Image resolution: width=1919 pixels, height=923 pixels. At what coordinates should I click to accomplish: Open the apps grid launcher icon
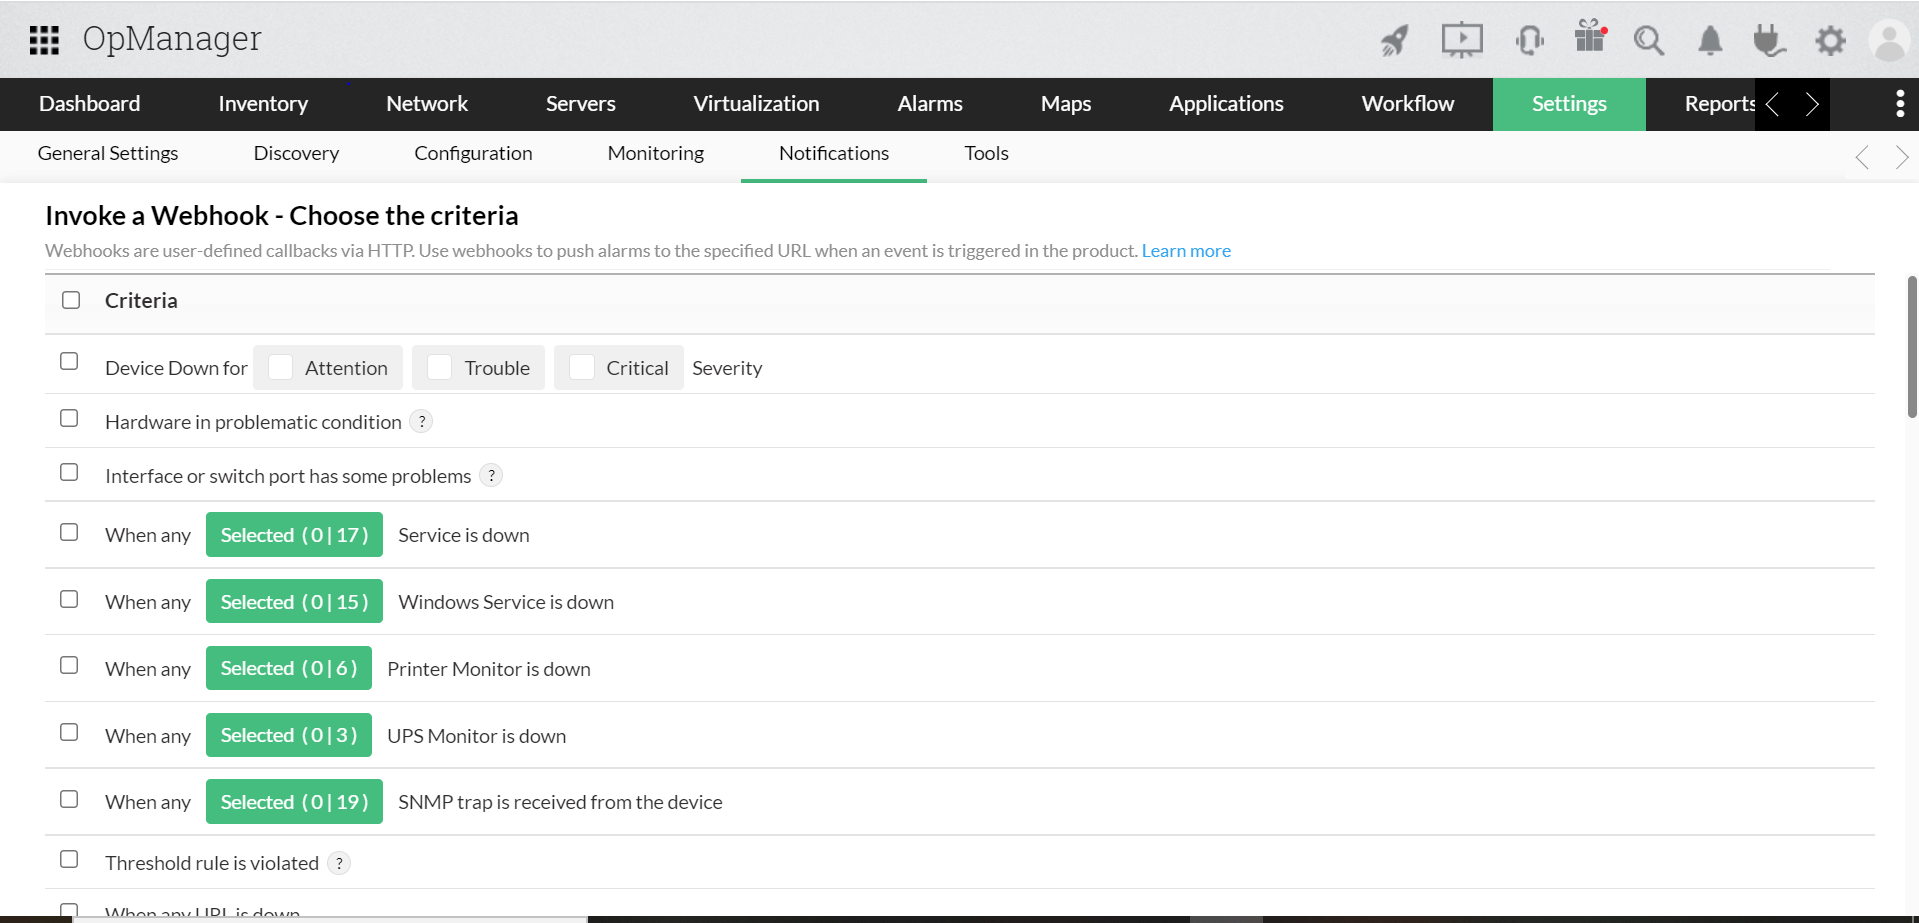(43, 39)
